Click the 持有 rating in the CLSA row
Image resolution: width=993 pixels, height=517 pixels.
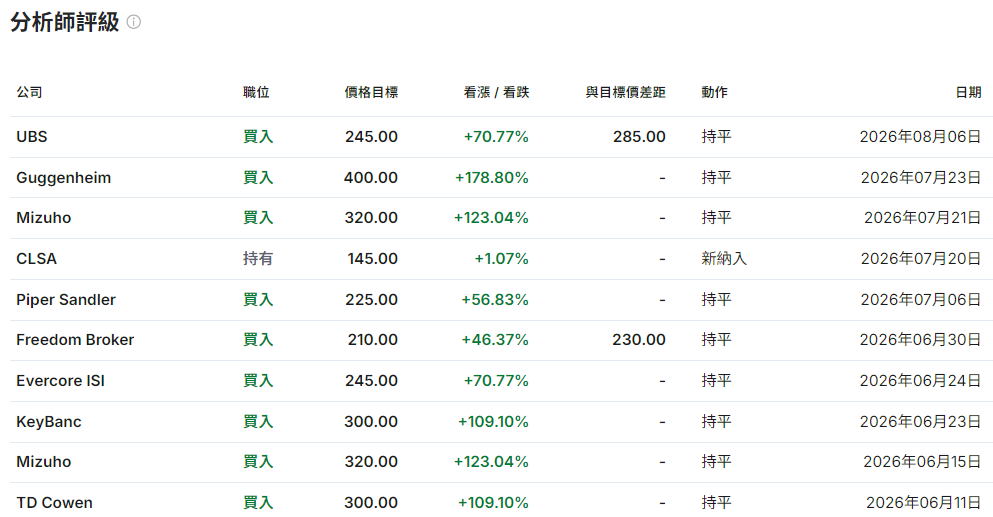tap(258, 258)
